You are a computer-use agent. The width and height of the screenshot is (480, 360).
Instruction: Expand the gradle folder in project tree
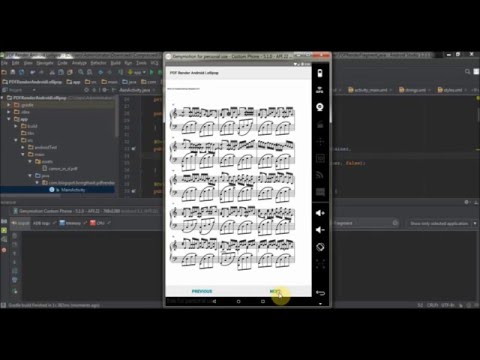[9, 105]
